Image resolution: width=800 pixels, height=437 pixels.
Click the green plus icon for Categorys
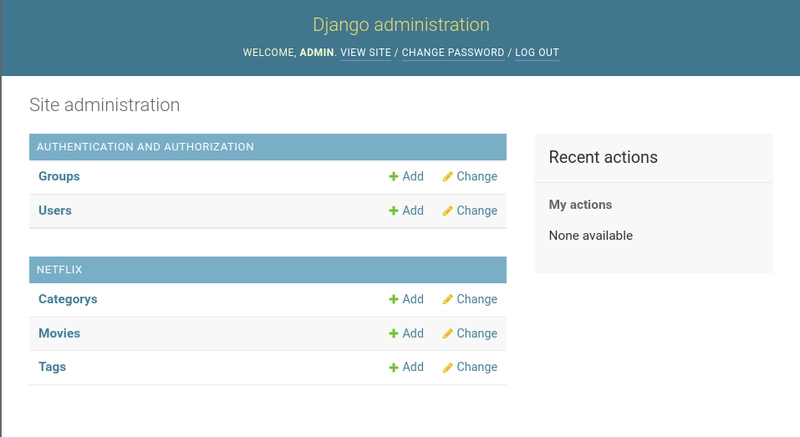coord(394,300)
